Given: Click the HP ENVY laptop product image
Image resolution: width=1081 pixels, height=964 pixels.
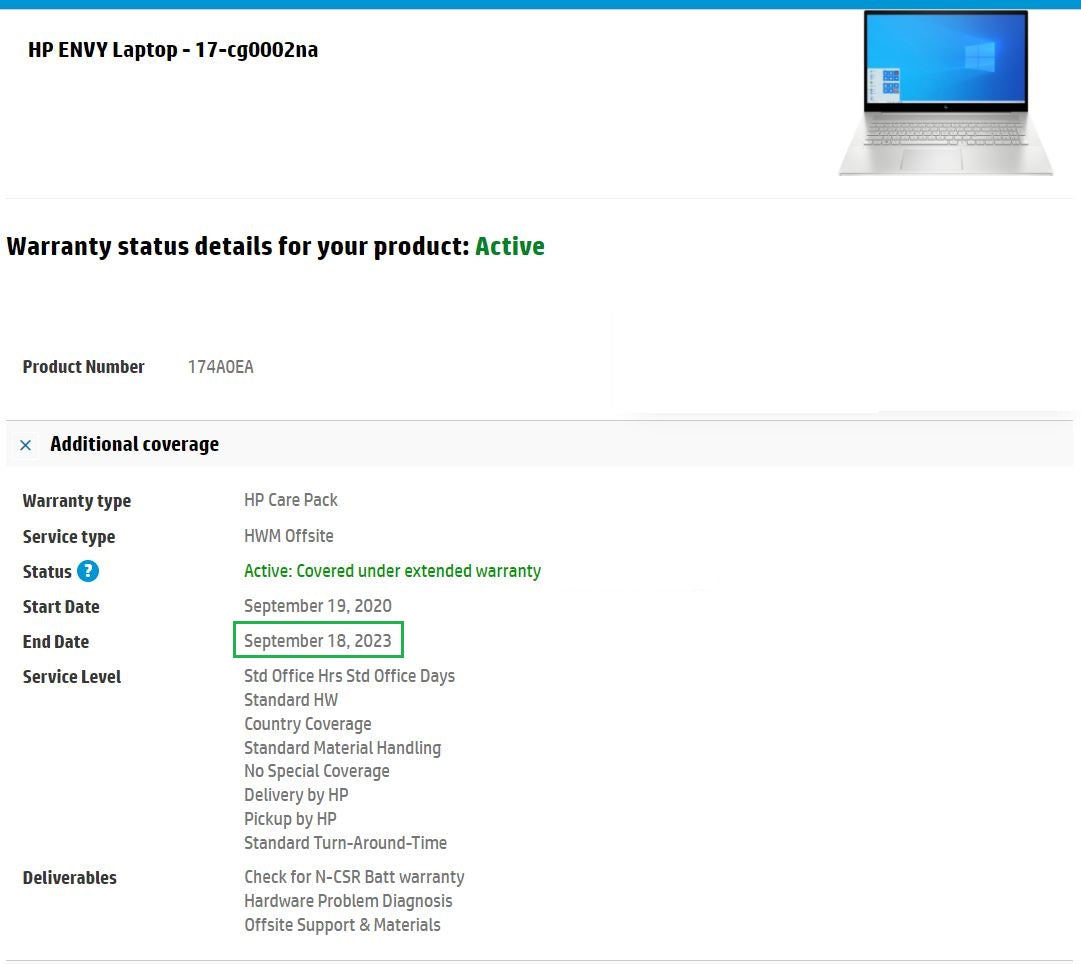Looking at the screenshot, I should tap(944, 94).
